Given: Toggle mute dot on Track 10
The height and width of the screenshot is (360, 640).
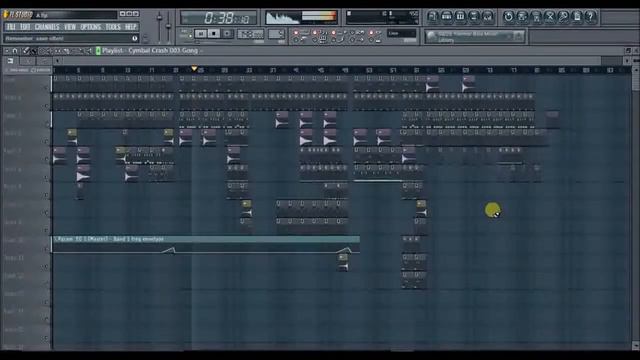Looking at the screenshot, I should click(x=46, y=249).
